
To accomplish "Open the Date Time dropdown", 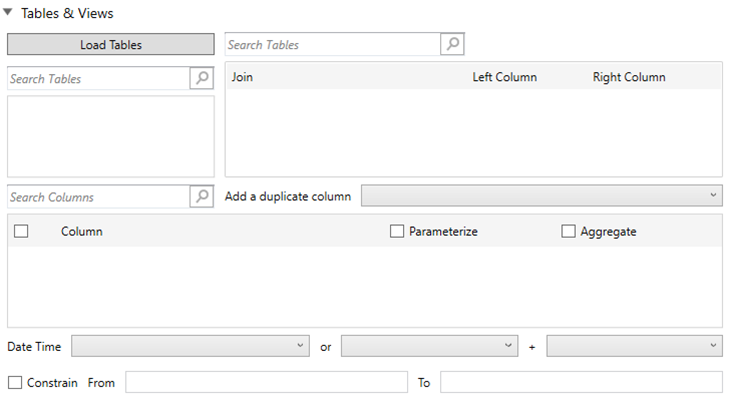I will click(x=191, y=346).
